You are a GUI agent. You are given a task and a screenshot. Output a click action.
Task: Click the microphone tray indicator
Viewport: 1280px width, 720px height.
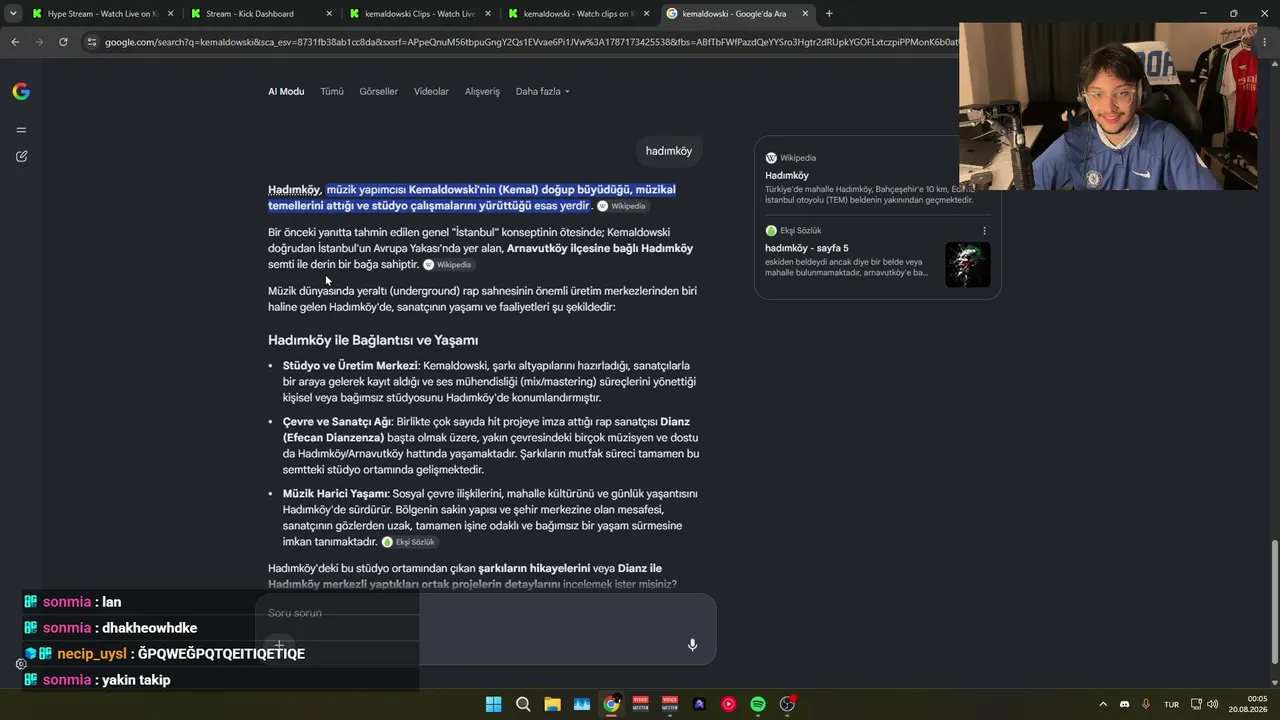pyautogui.click(x=1146, y=704)
